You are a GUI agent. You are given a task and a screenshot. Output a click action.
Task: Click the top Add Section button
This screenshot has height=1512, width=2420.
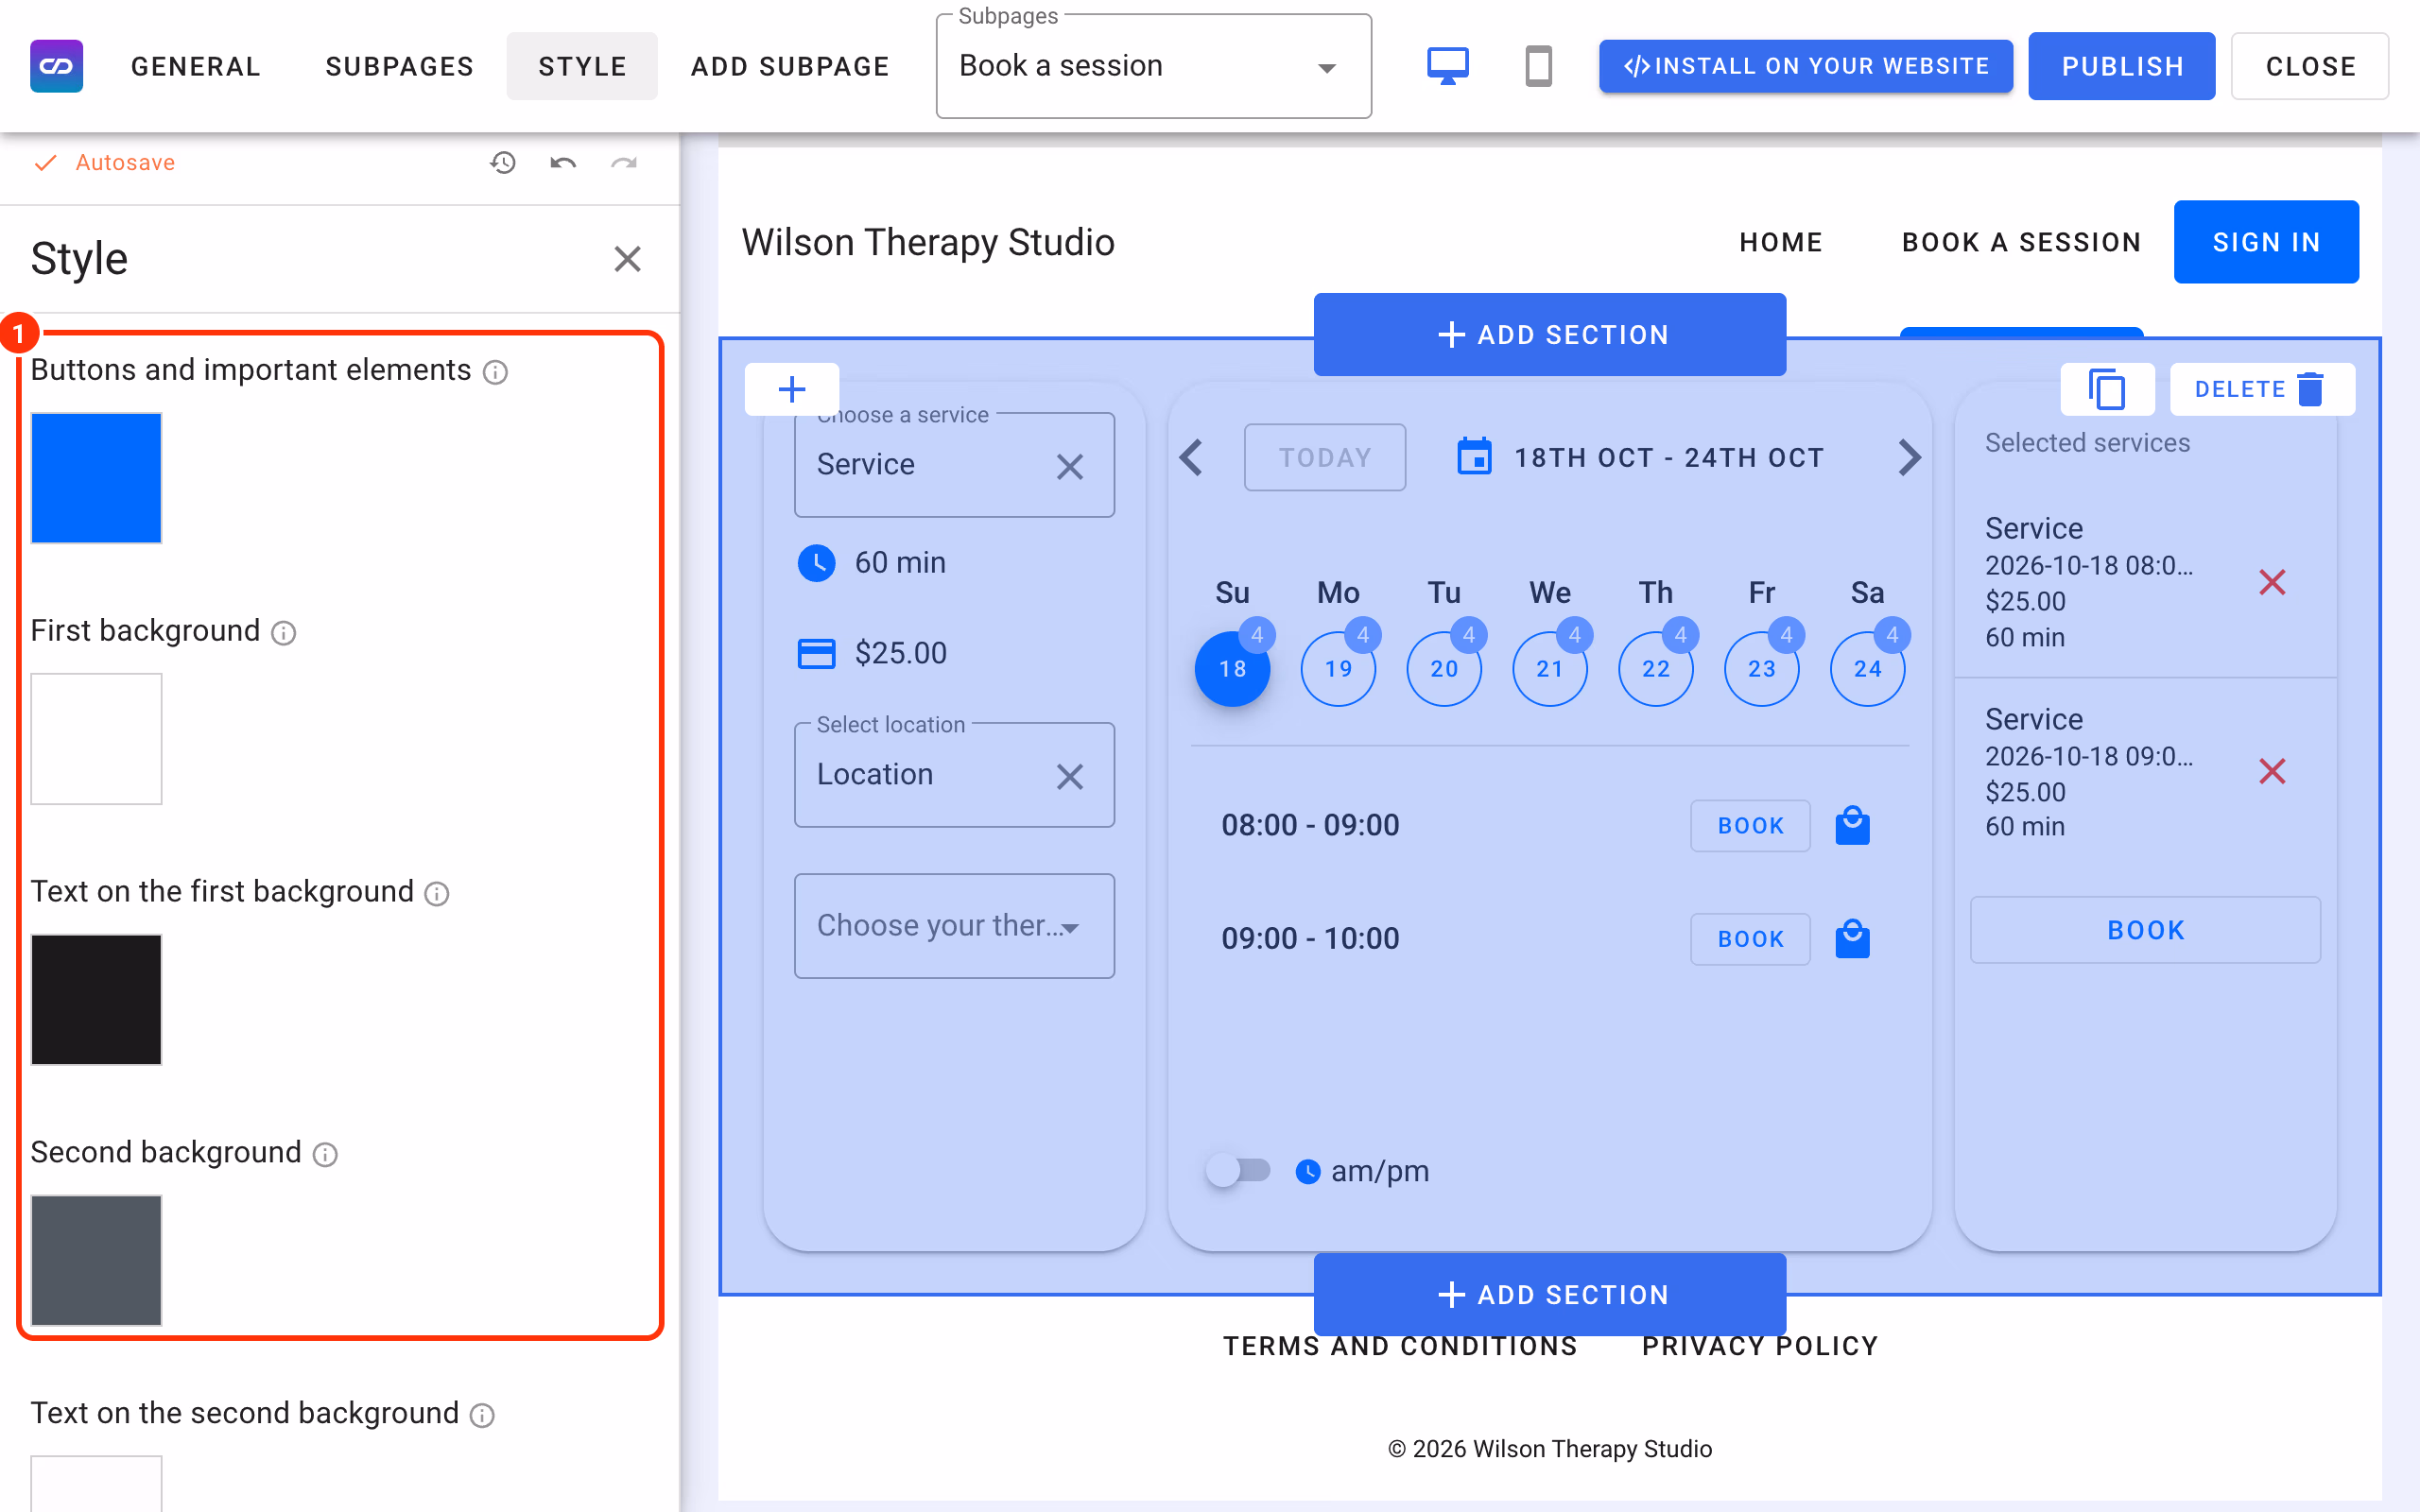[1549, 335]
